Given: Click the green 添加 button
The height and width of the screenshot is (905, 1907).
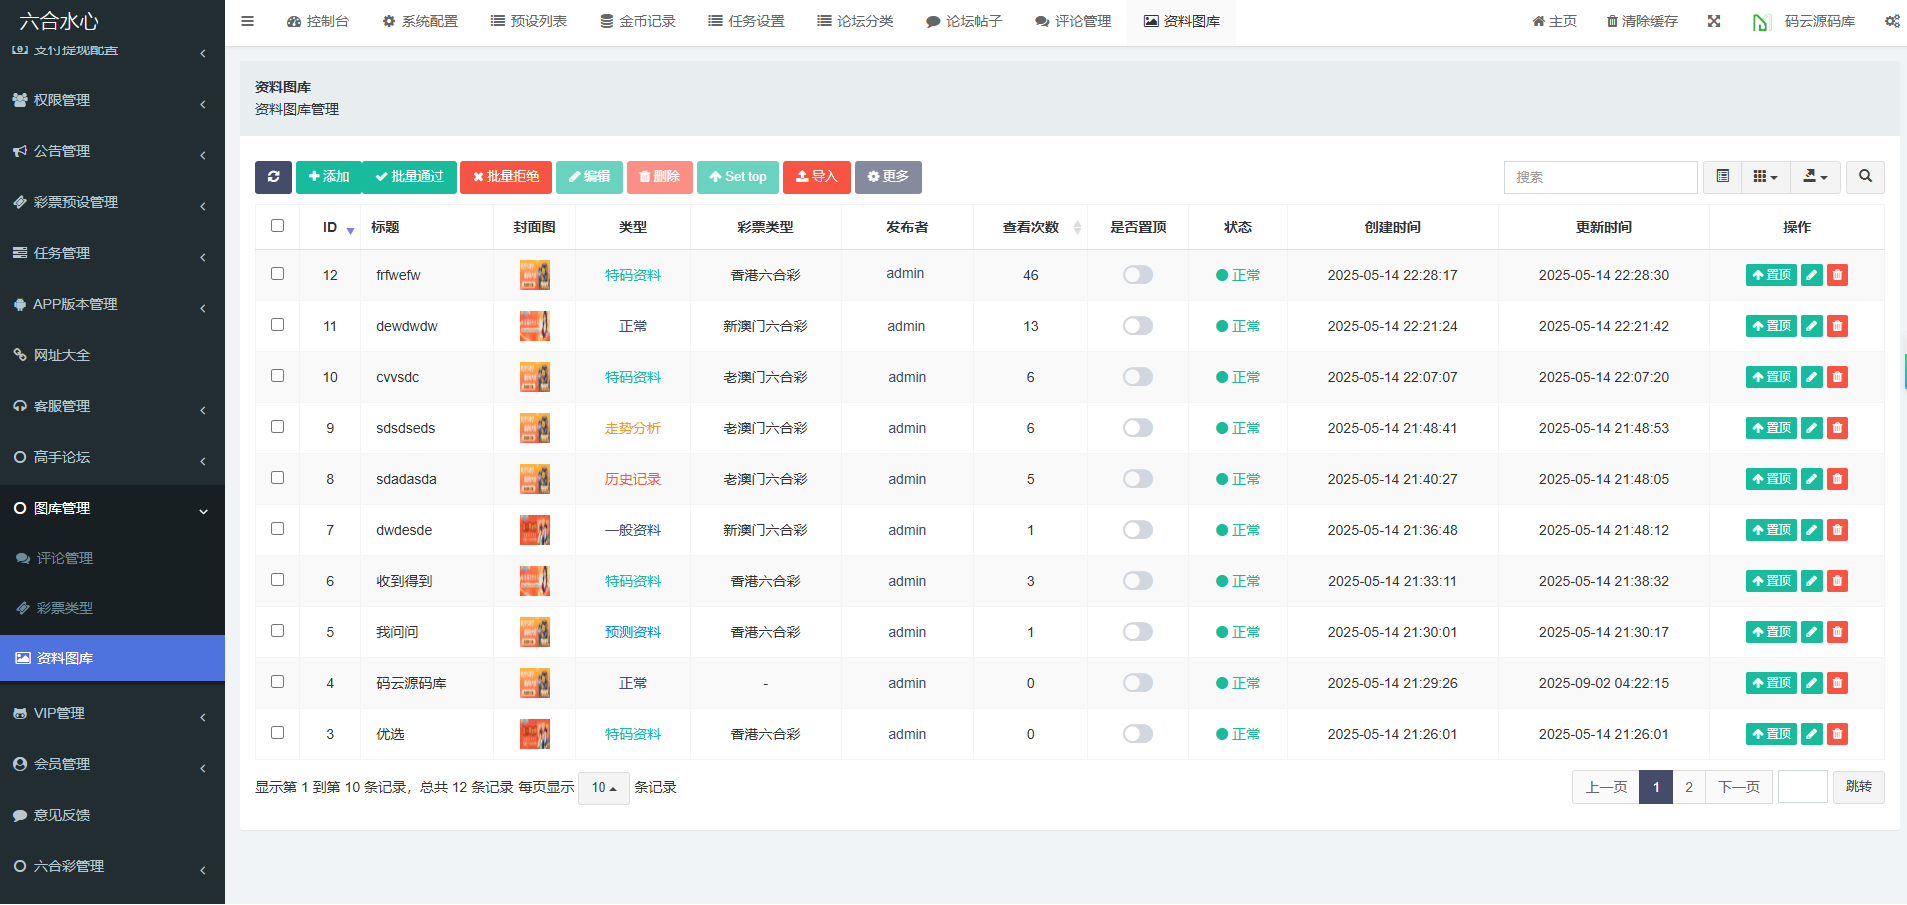Looking at the screenshot, I should [328, 177].
